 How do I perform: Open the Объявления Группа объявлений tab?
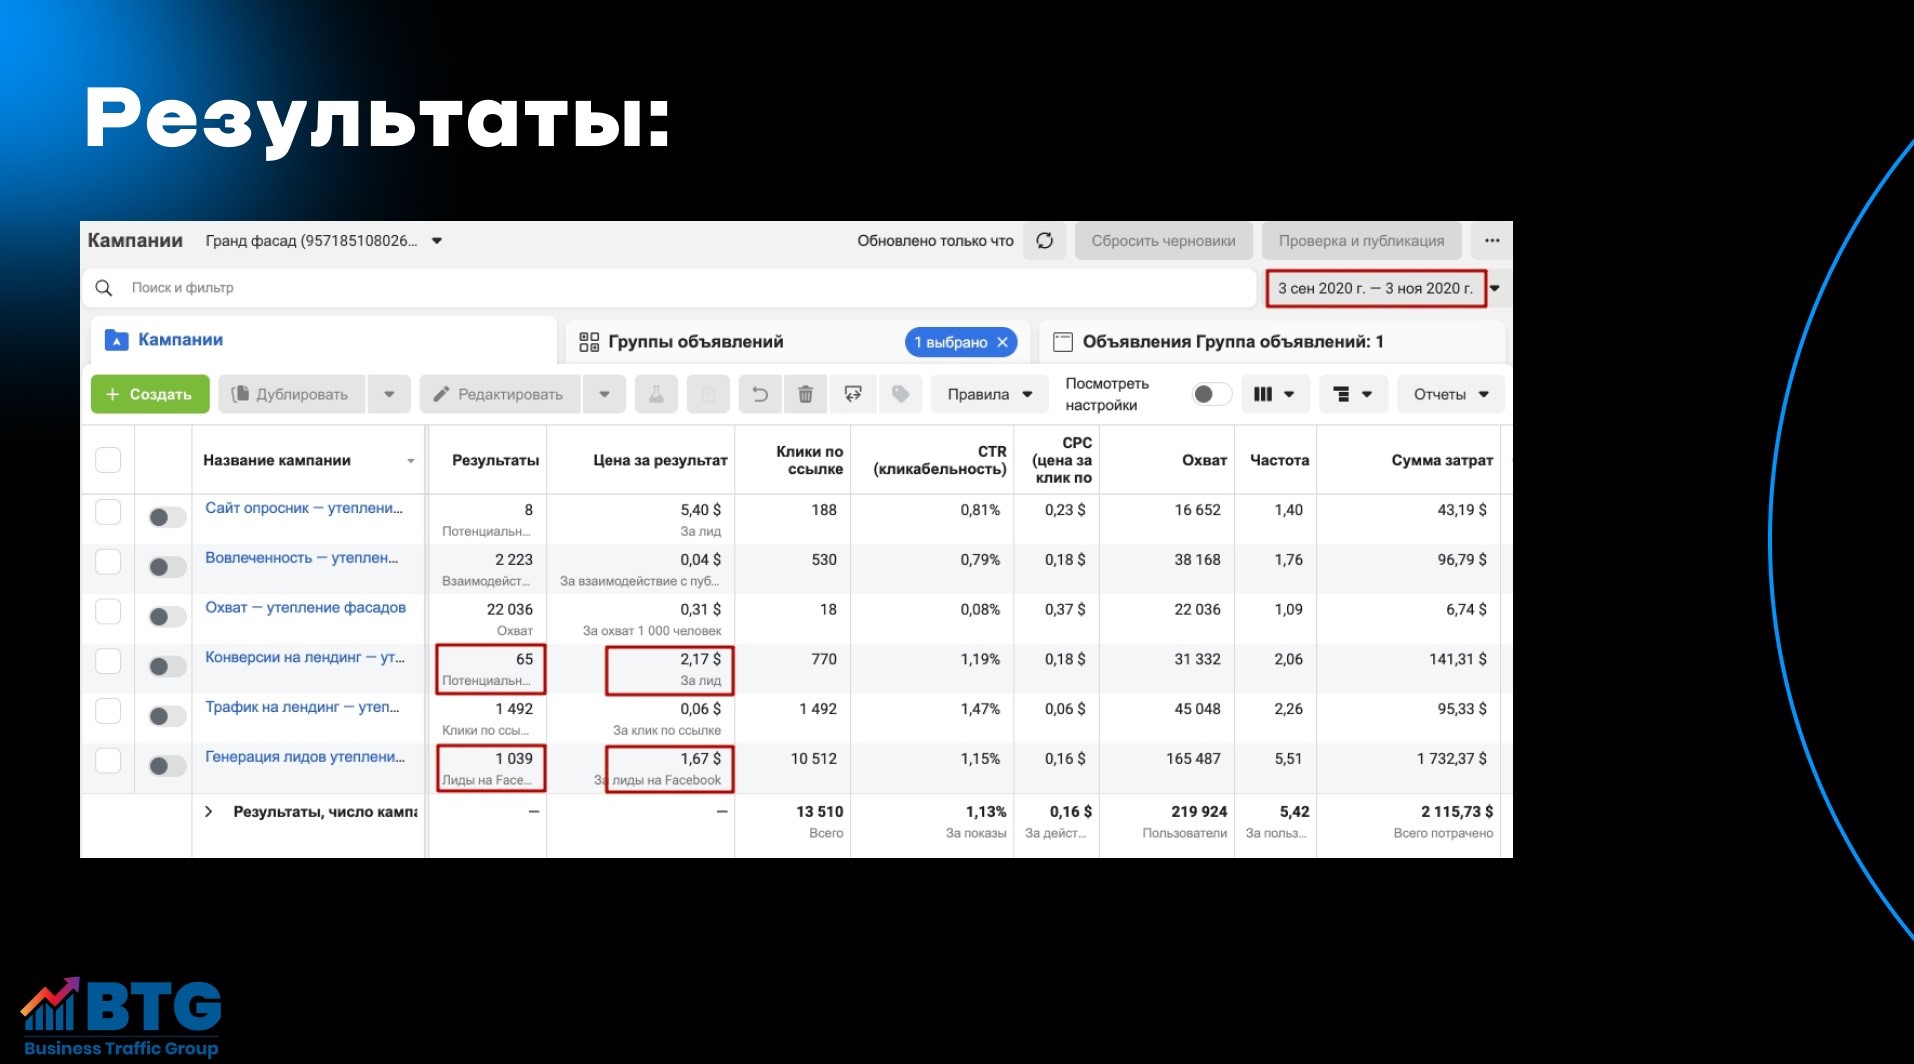[1233, 341]
